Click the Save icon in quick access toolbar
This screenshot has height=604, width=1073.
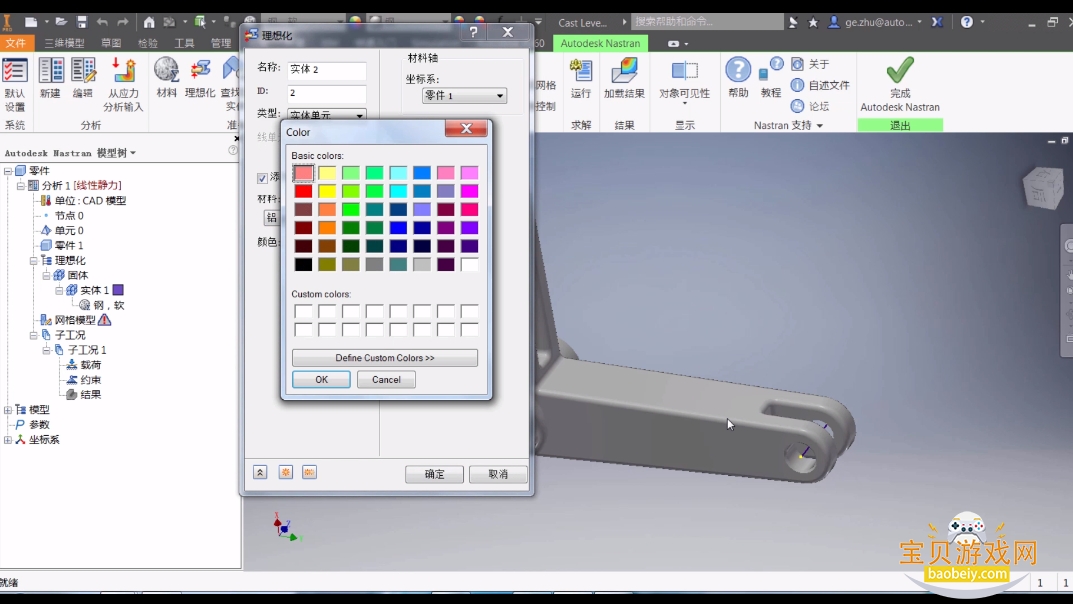[81, 22]
